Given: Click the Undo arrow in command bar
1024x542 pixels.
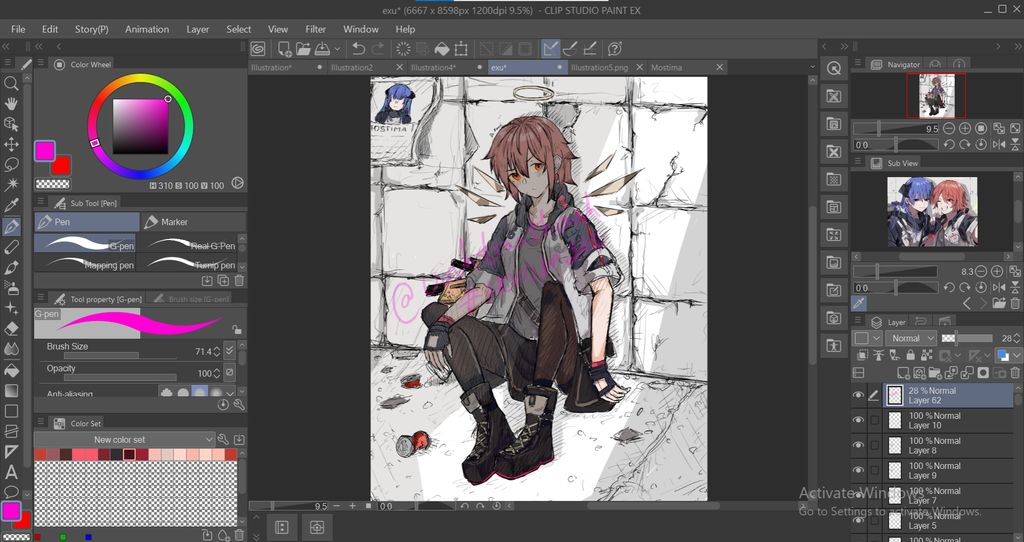Looking at the screenshot, I should pyautogui.click(x=358, y=48).
